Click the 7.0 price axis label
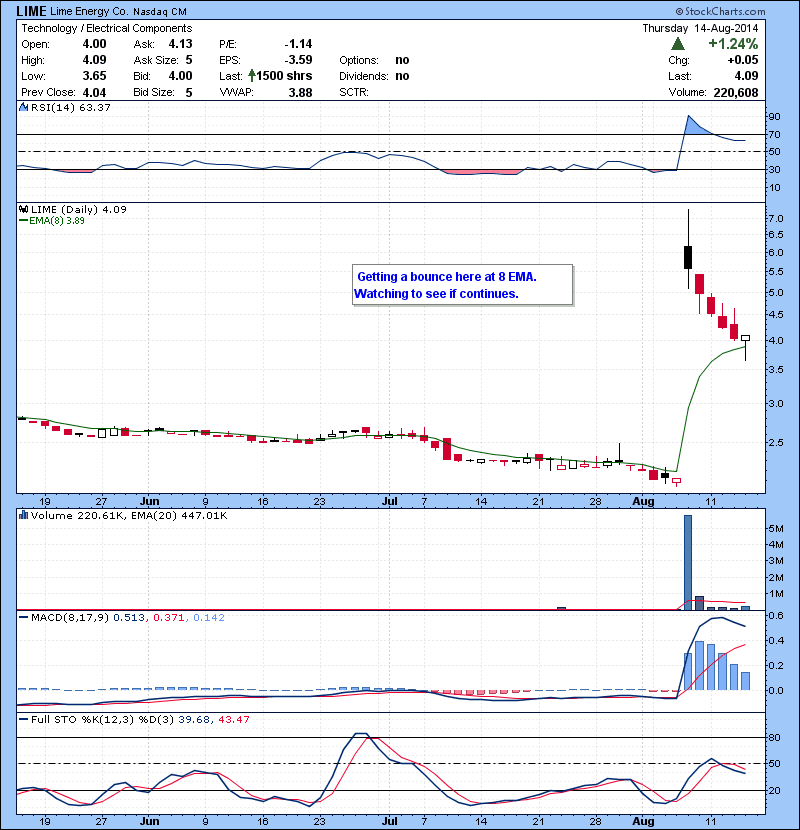Image resolution: width=800 pixels, height=830 pixels. pos(776,219)
